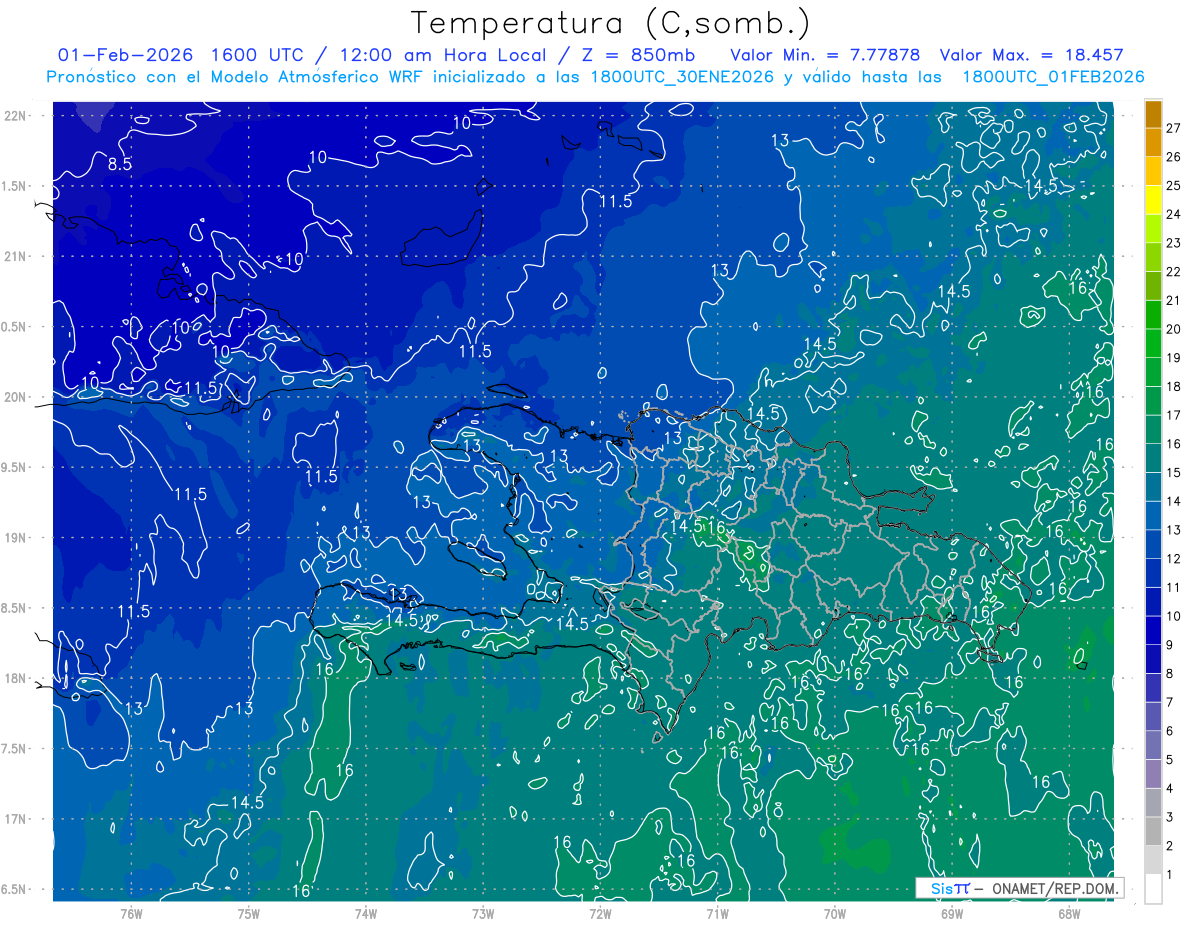Click the lime legend swatch between 23 and 24
1200x927 pixels.
click(x=1153, y=229)
